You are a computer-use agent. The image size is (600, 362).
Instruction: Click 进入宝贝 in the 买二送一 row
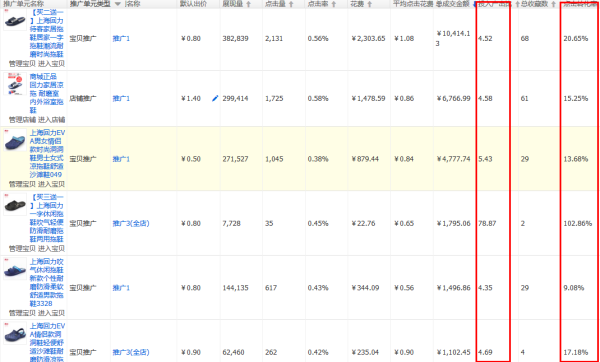(51, 64)
